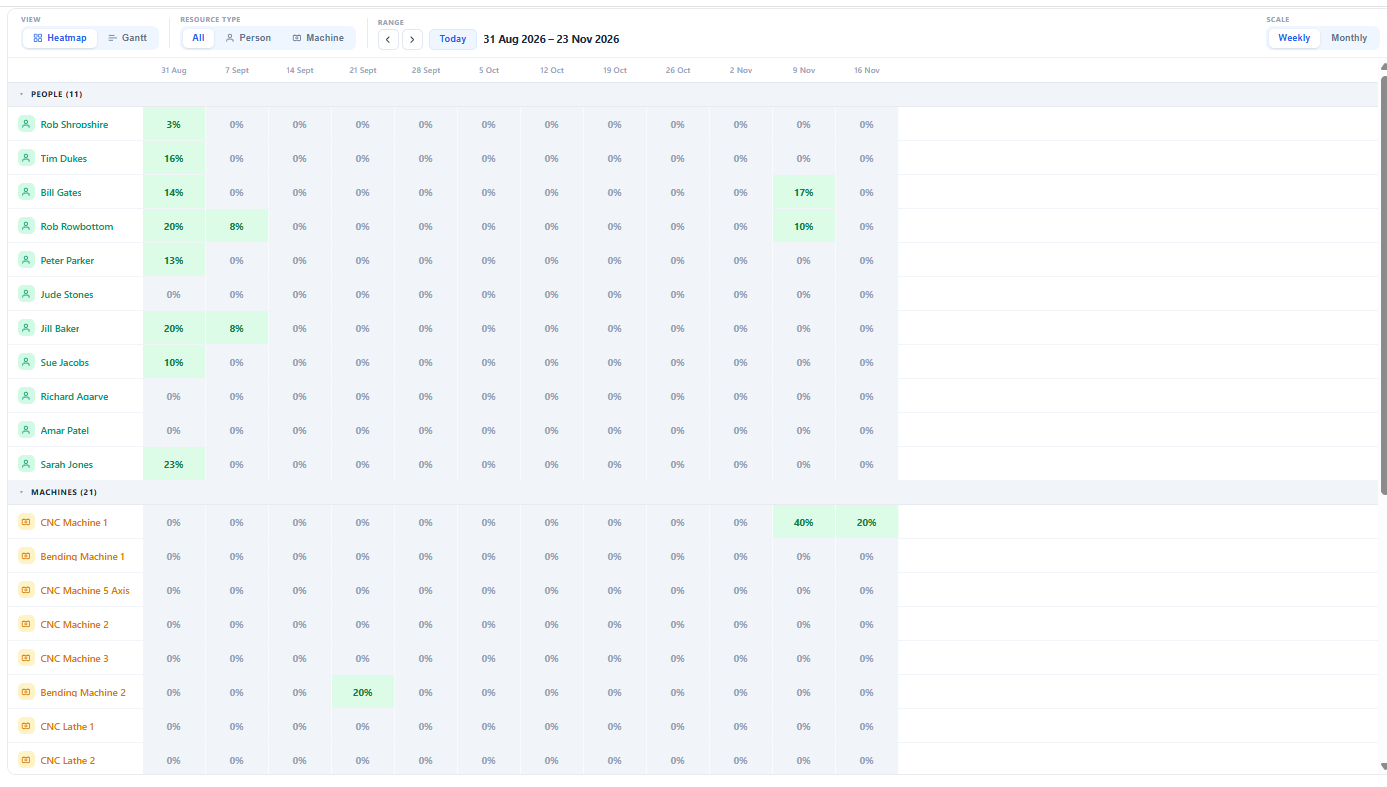This screenshot has width=1387, height=787.
Task: Click the machine icon beside CNC Lathe 2
Action: 26,760
